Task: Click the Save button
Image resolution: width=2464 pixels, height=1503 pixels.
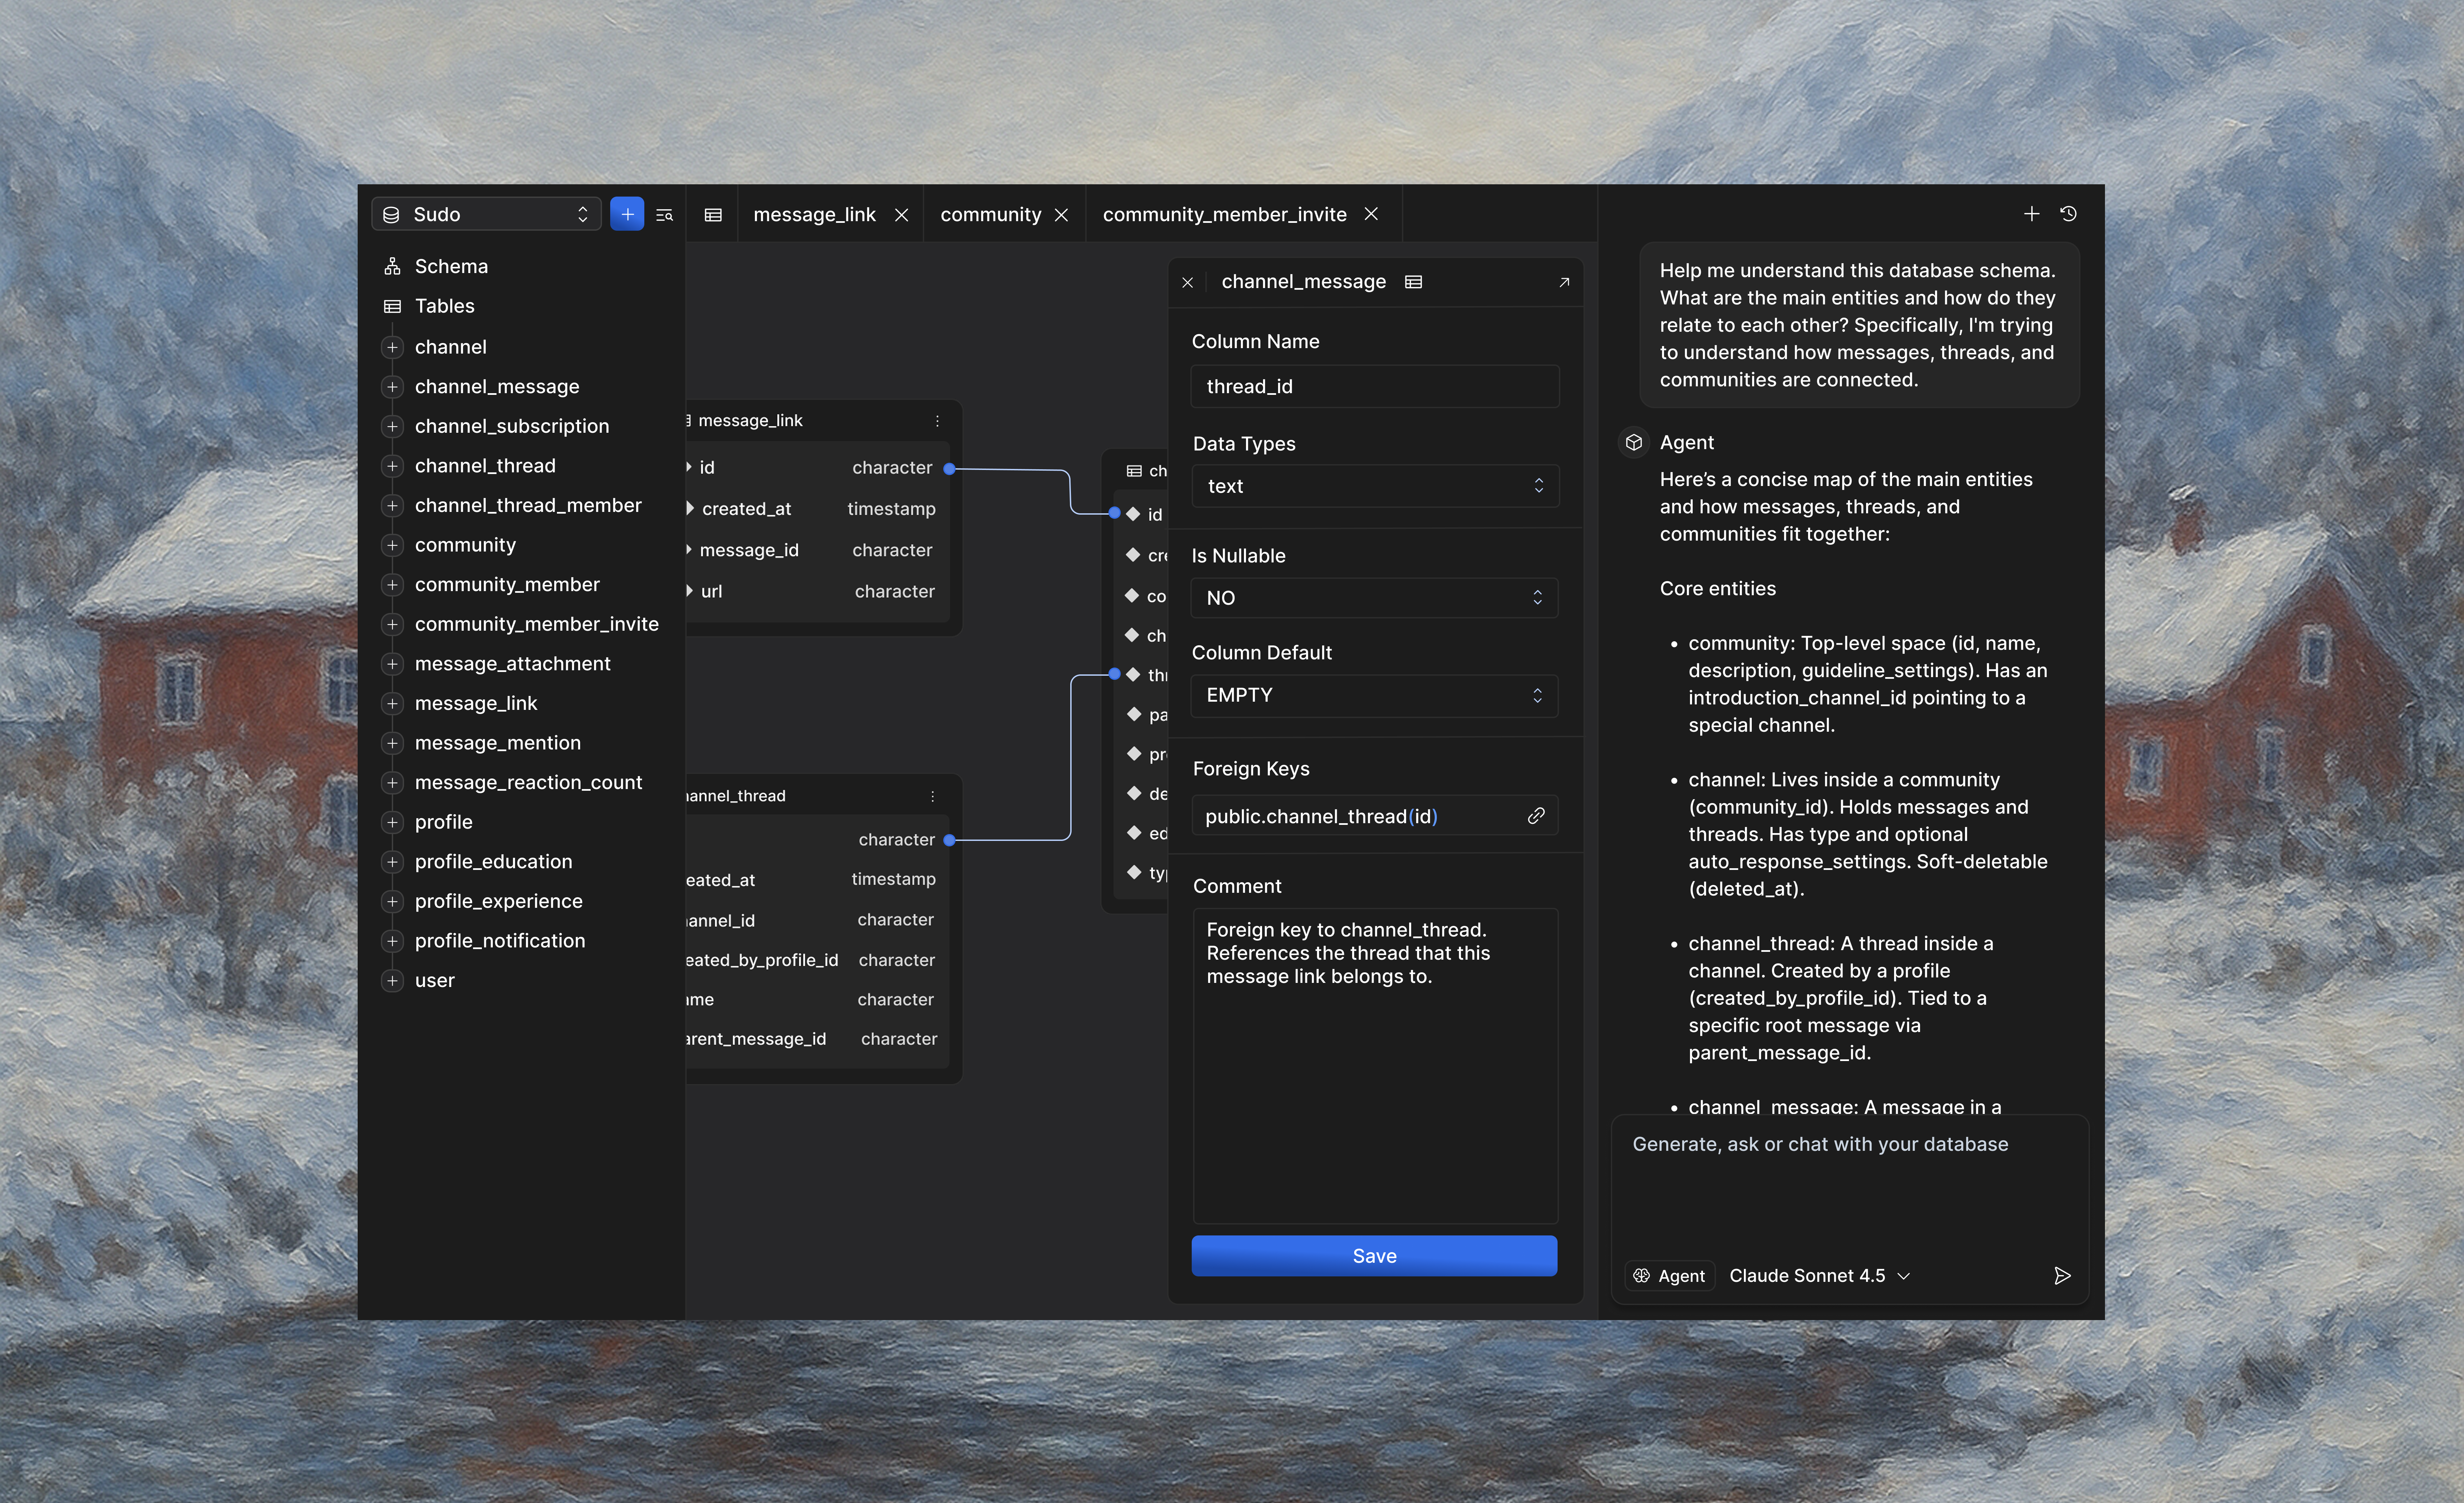Action: pyautogui.click(x=1374, y=1256)
